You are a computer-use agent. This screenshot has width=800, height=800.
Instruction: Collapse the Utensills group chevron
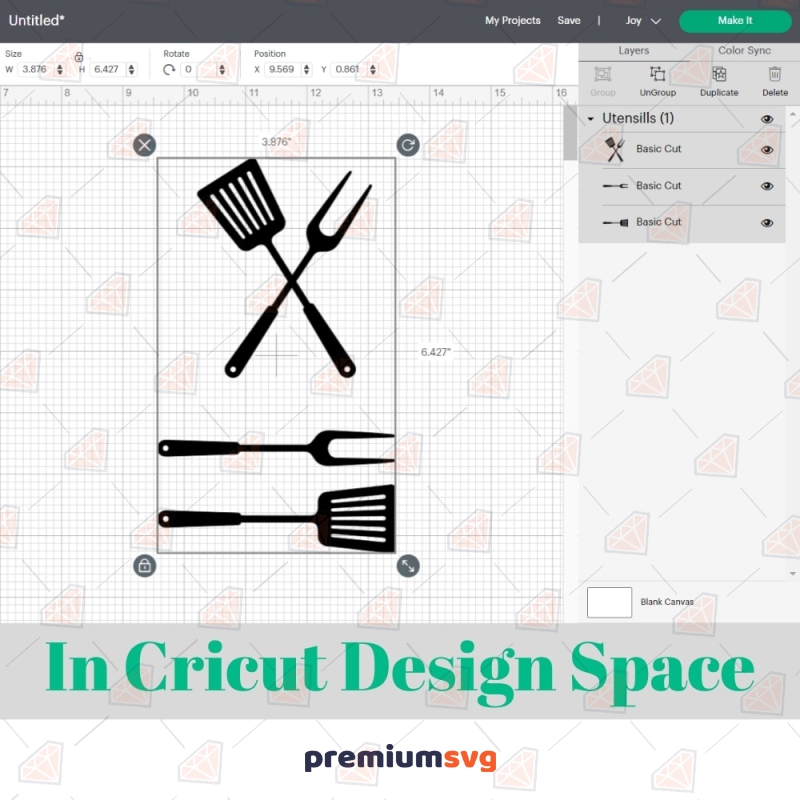pos(591,118)
